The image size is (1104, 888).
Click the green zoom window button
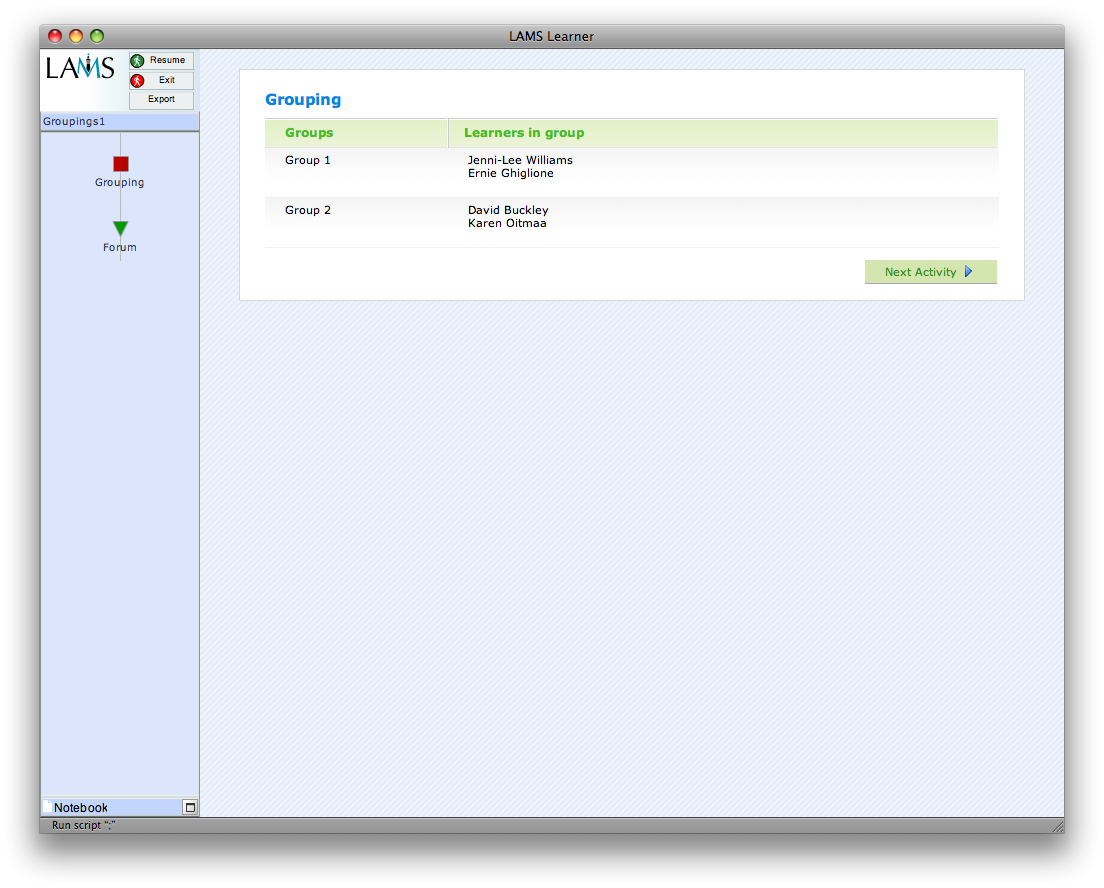pos(97,37)
